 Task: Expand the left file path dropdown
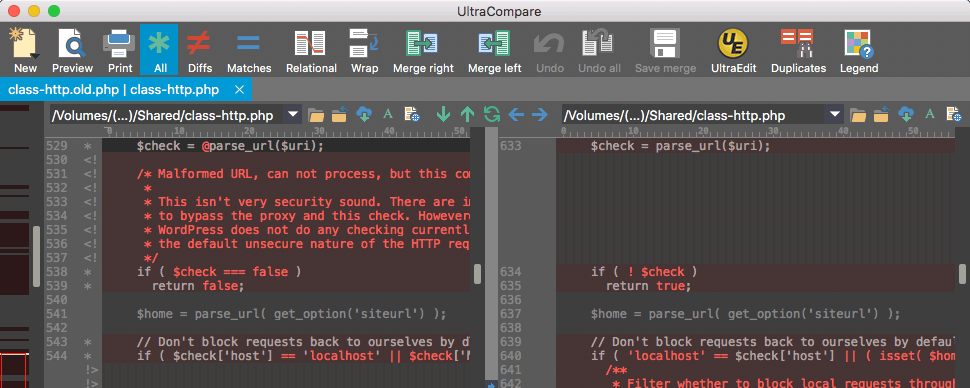(x=293, y=114)
